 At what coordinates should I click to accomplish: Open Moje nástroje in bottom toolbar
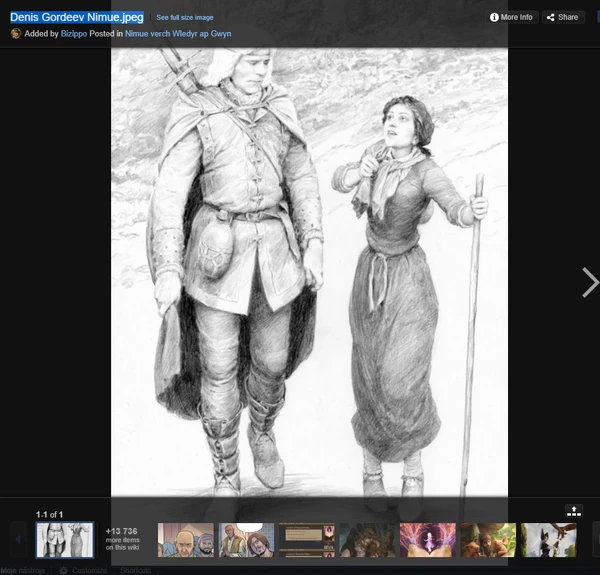point(23,571)
